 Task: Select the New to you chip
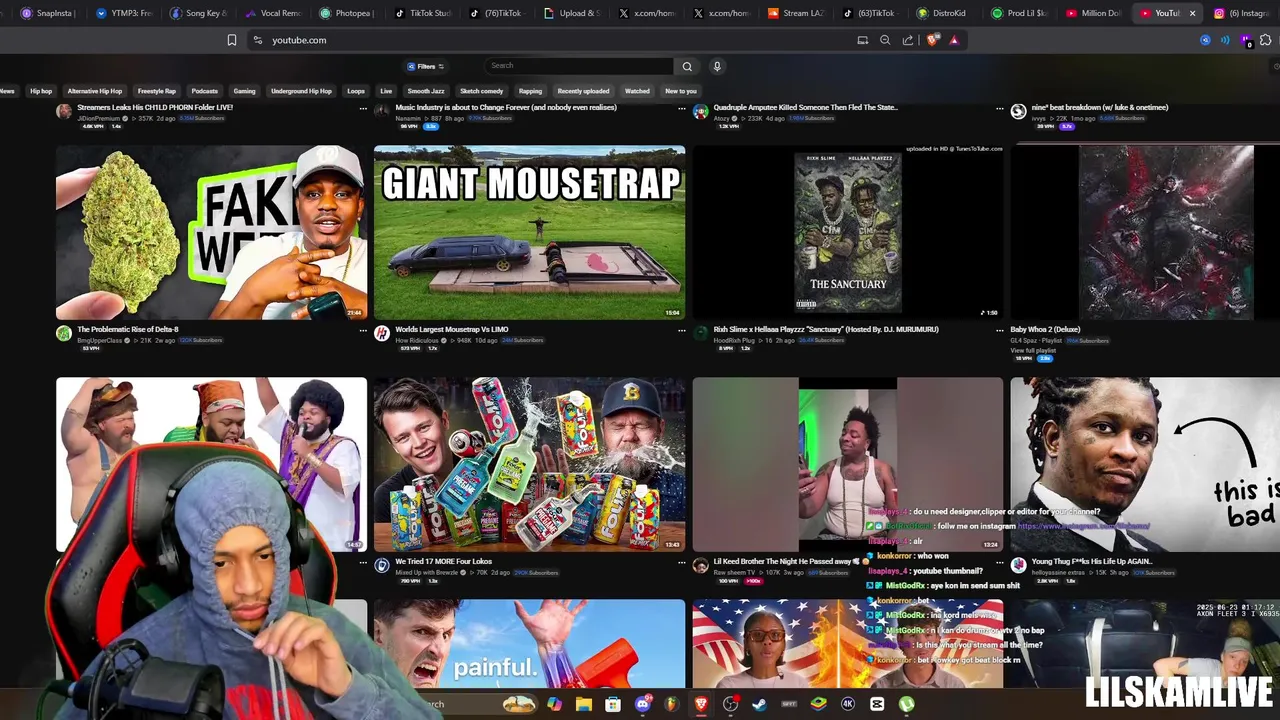[681, 91]
